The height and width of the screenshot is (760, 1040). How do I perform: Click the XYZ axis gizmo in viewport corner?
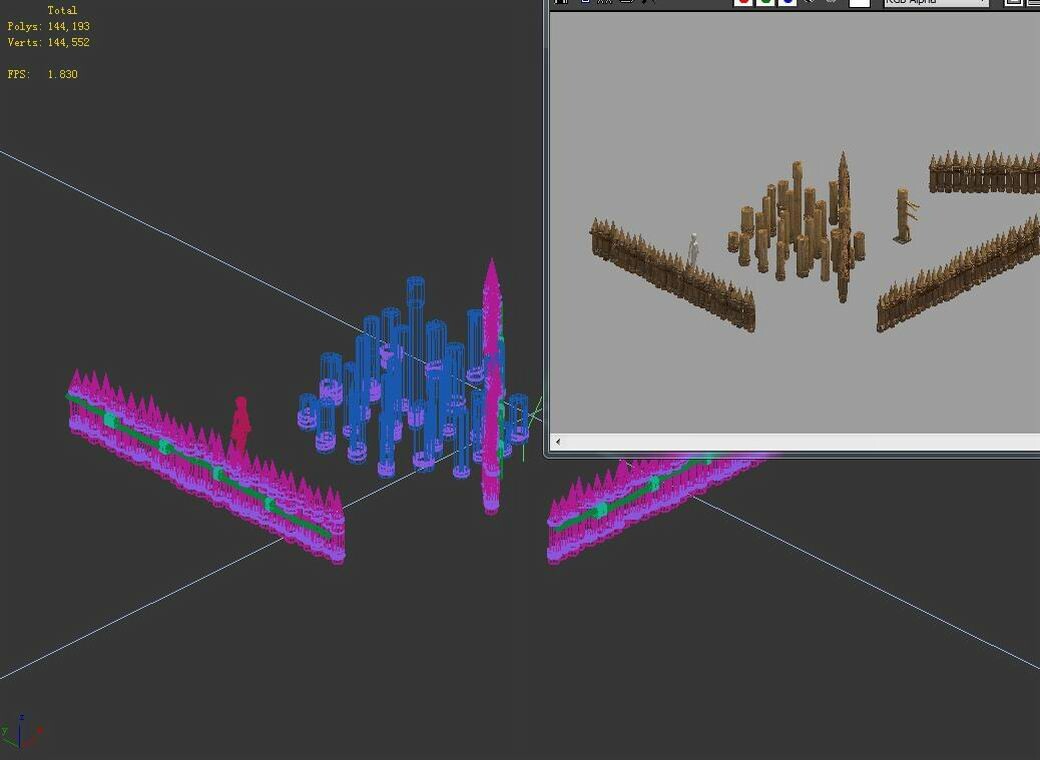(x=21, y=731)
